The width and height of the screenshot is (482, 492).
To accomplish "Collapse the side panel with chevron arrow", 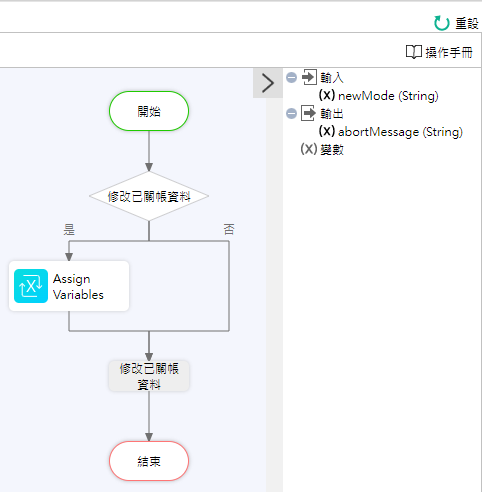I will click(268, 83).
